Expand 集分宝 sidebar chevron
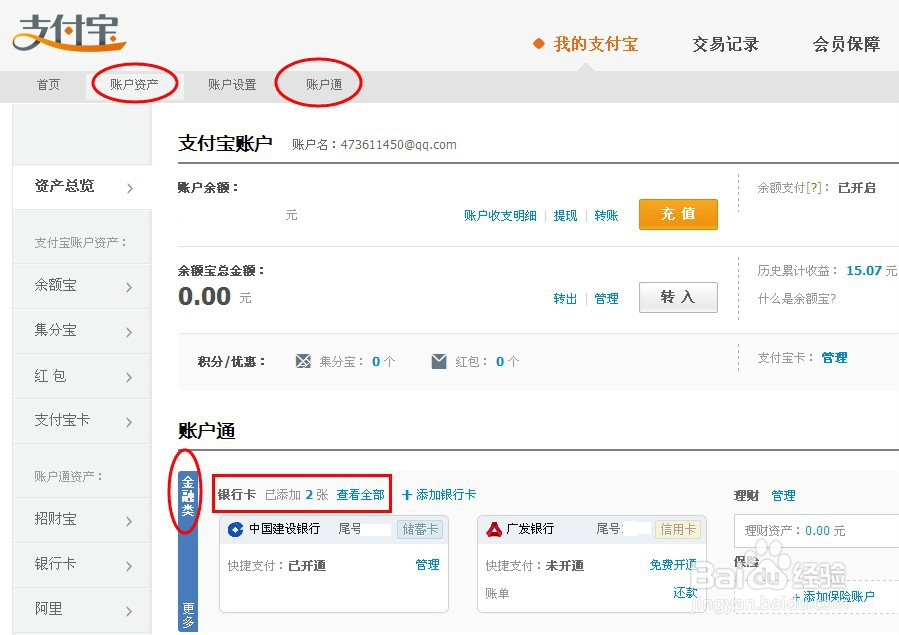Viewport: 899px width, 635px height. [130, 332]
